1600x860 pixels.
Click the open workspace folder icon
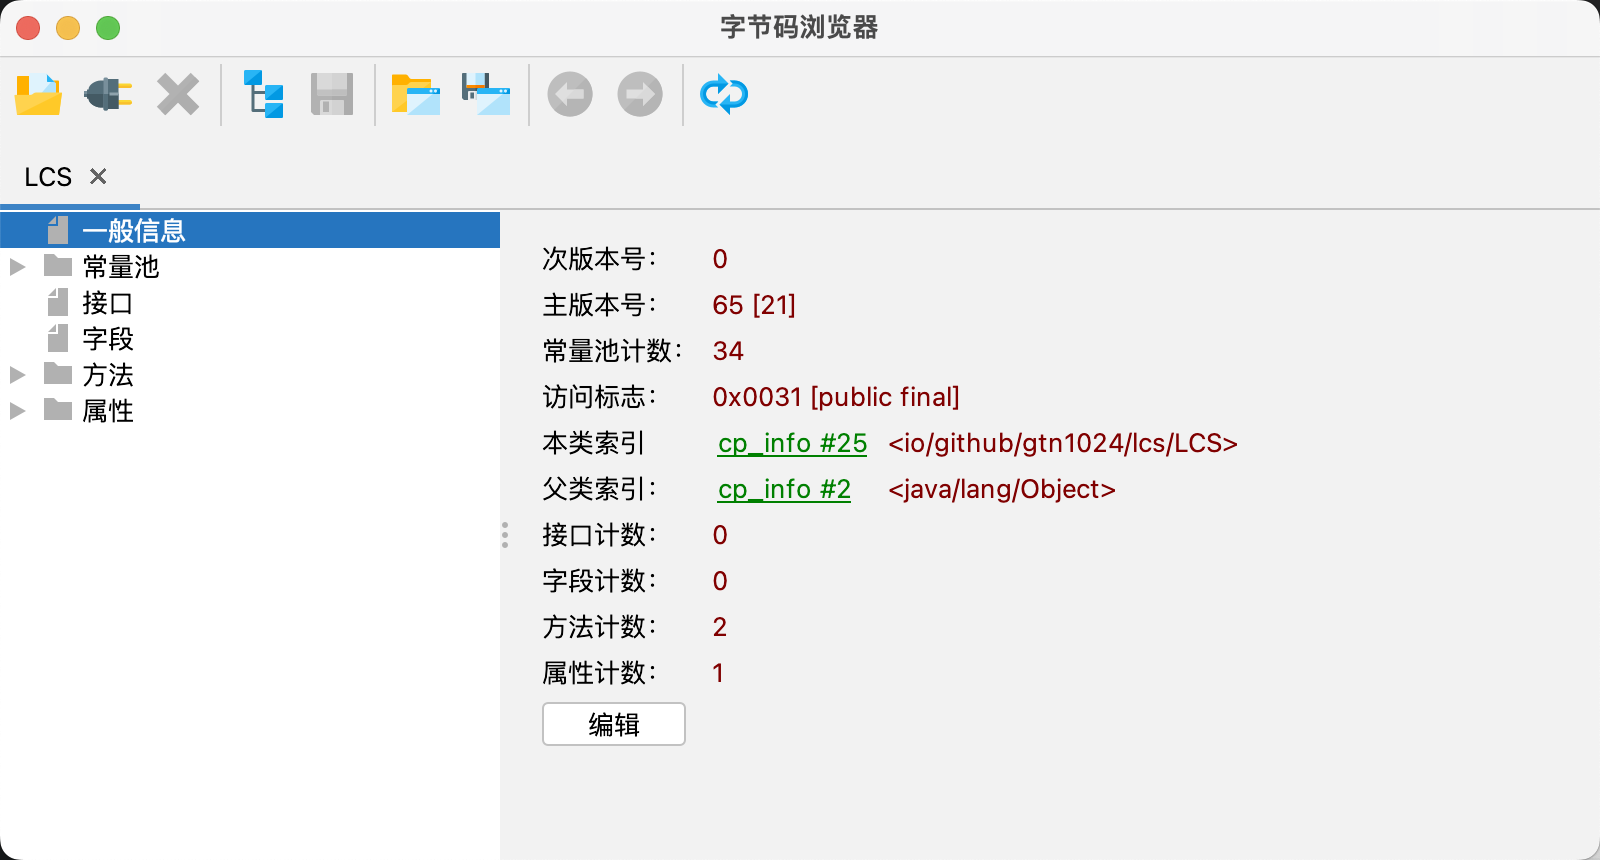tap(416, 95)
